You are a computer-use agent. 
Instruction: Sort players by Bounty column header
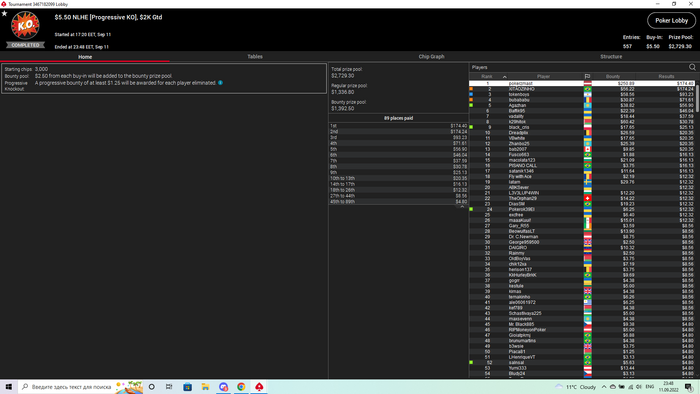(612, 76)
